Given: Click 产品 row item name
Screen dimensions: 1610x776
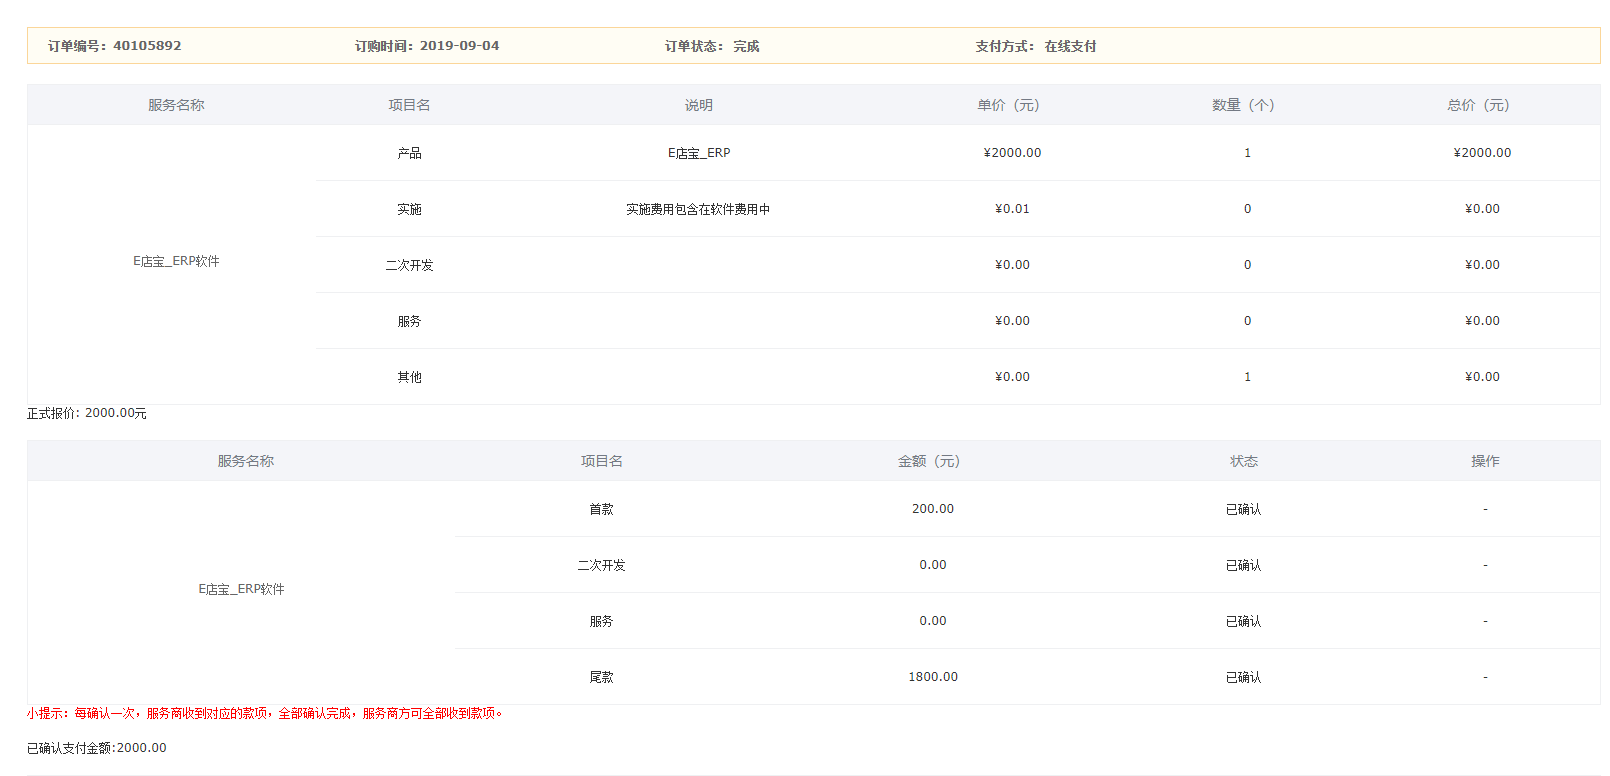Looking at the screenshot, I should point(409,153).
